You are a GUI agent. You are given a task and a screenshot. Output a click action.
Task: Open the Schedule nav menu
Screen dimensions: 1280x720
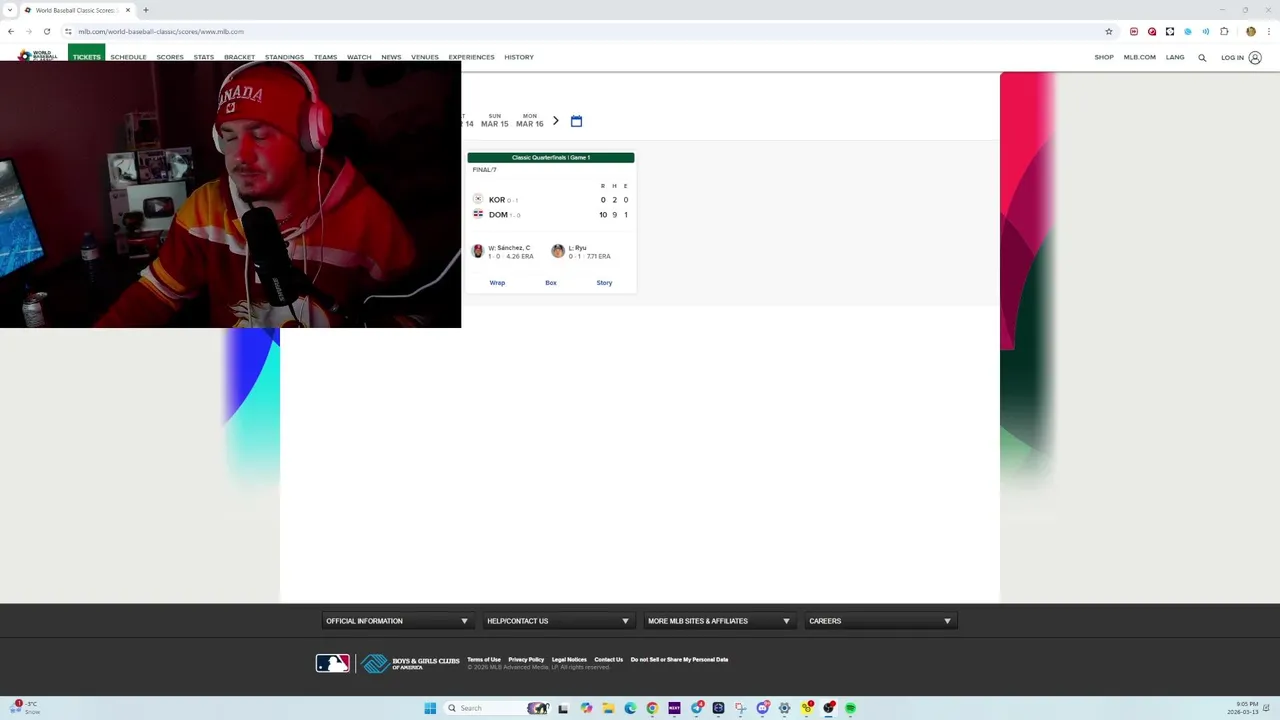pyautogui.click(x=128, y=57)
